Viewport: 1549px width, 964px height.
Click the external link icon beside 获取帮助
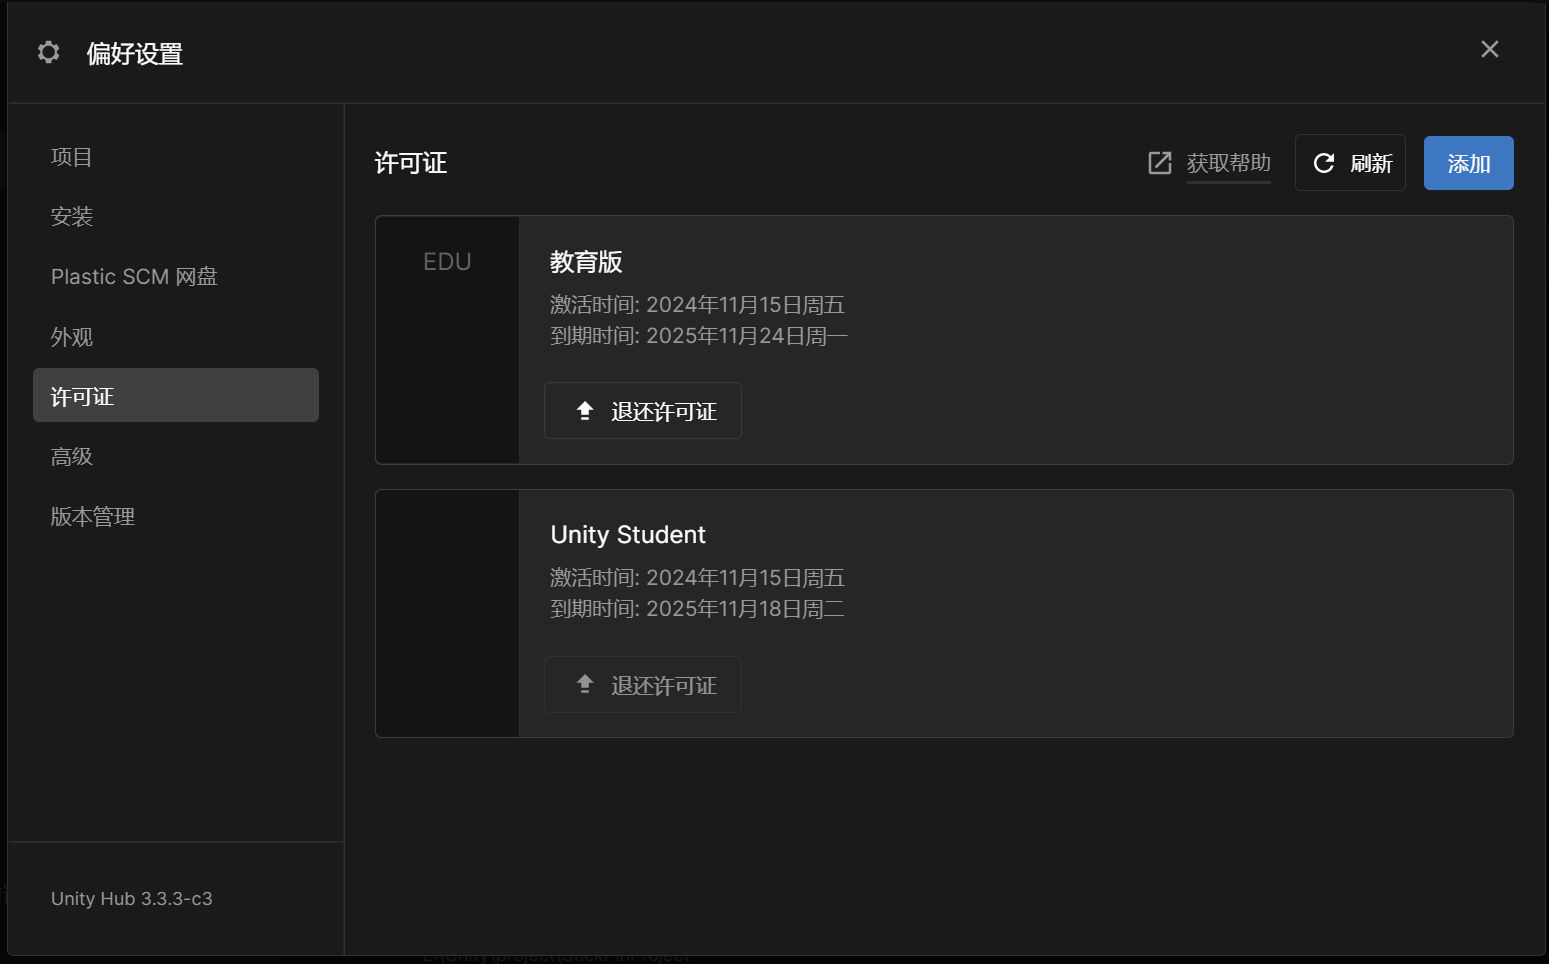(1160, 163)
